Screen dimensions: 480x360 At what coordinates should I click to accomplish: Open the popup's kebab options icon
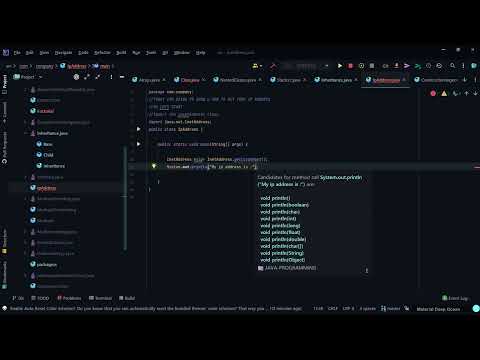pos(367,271)
